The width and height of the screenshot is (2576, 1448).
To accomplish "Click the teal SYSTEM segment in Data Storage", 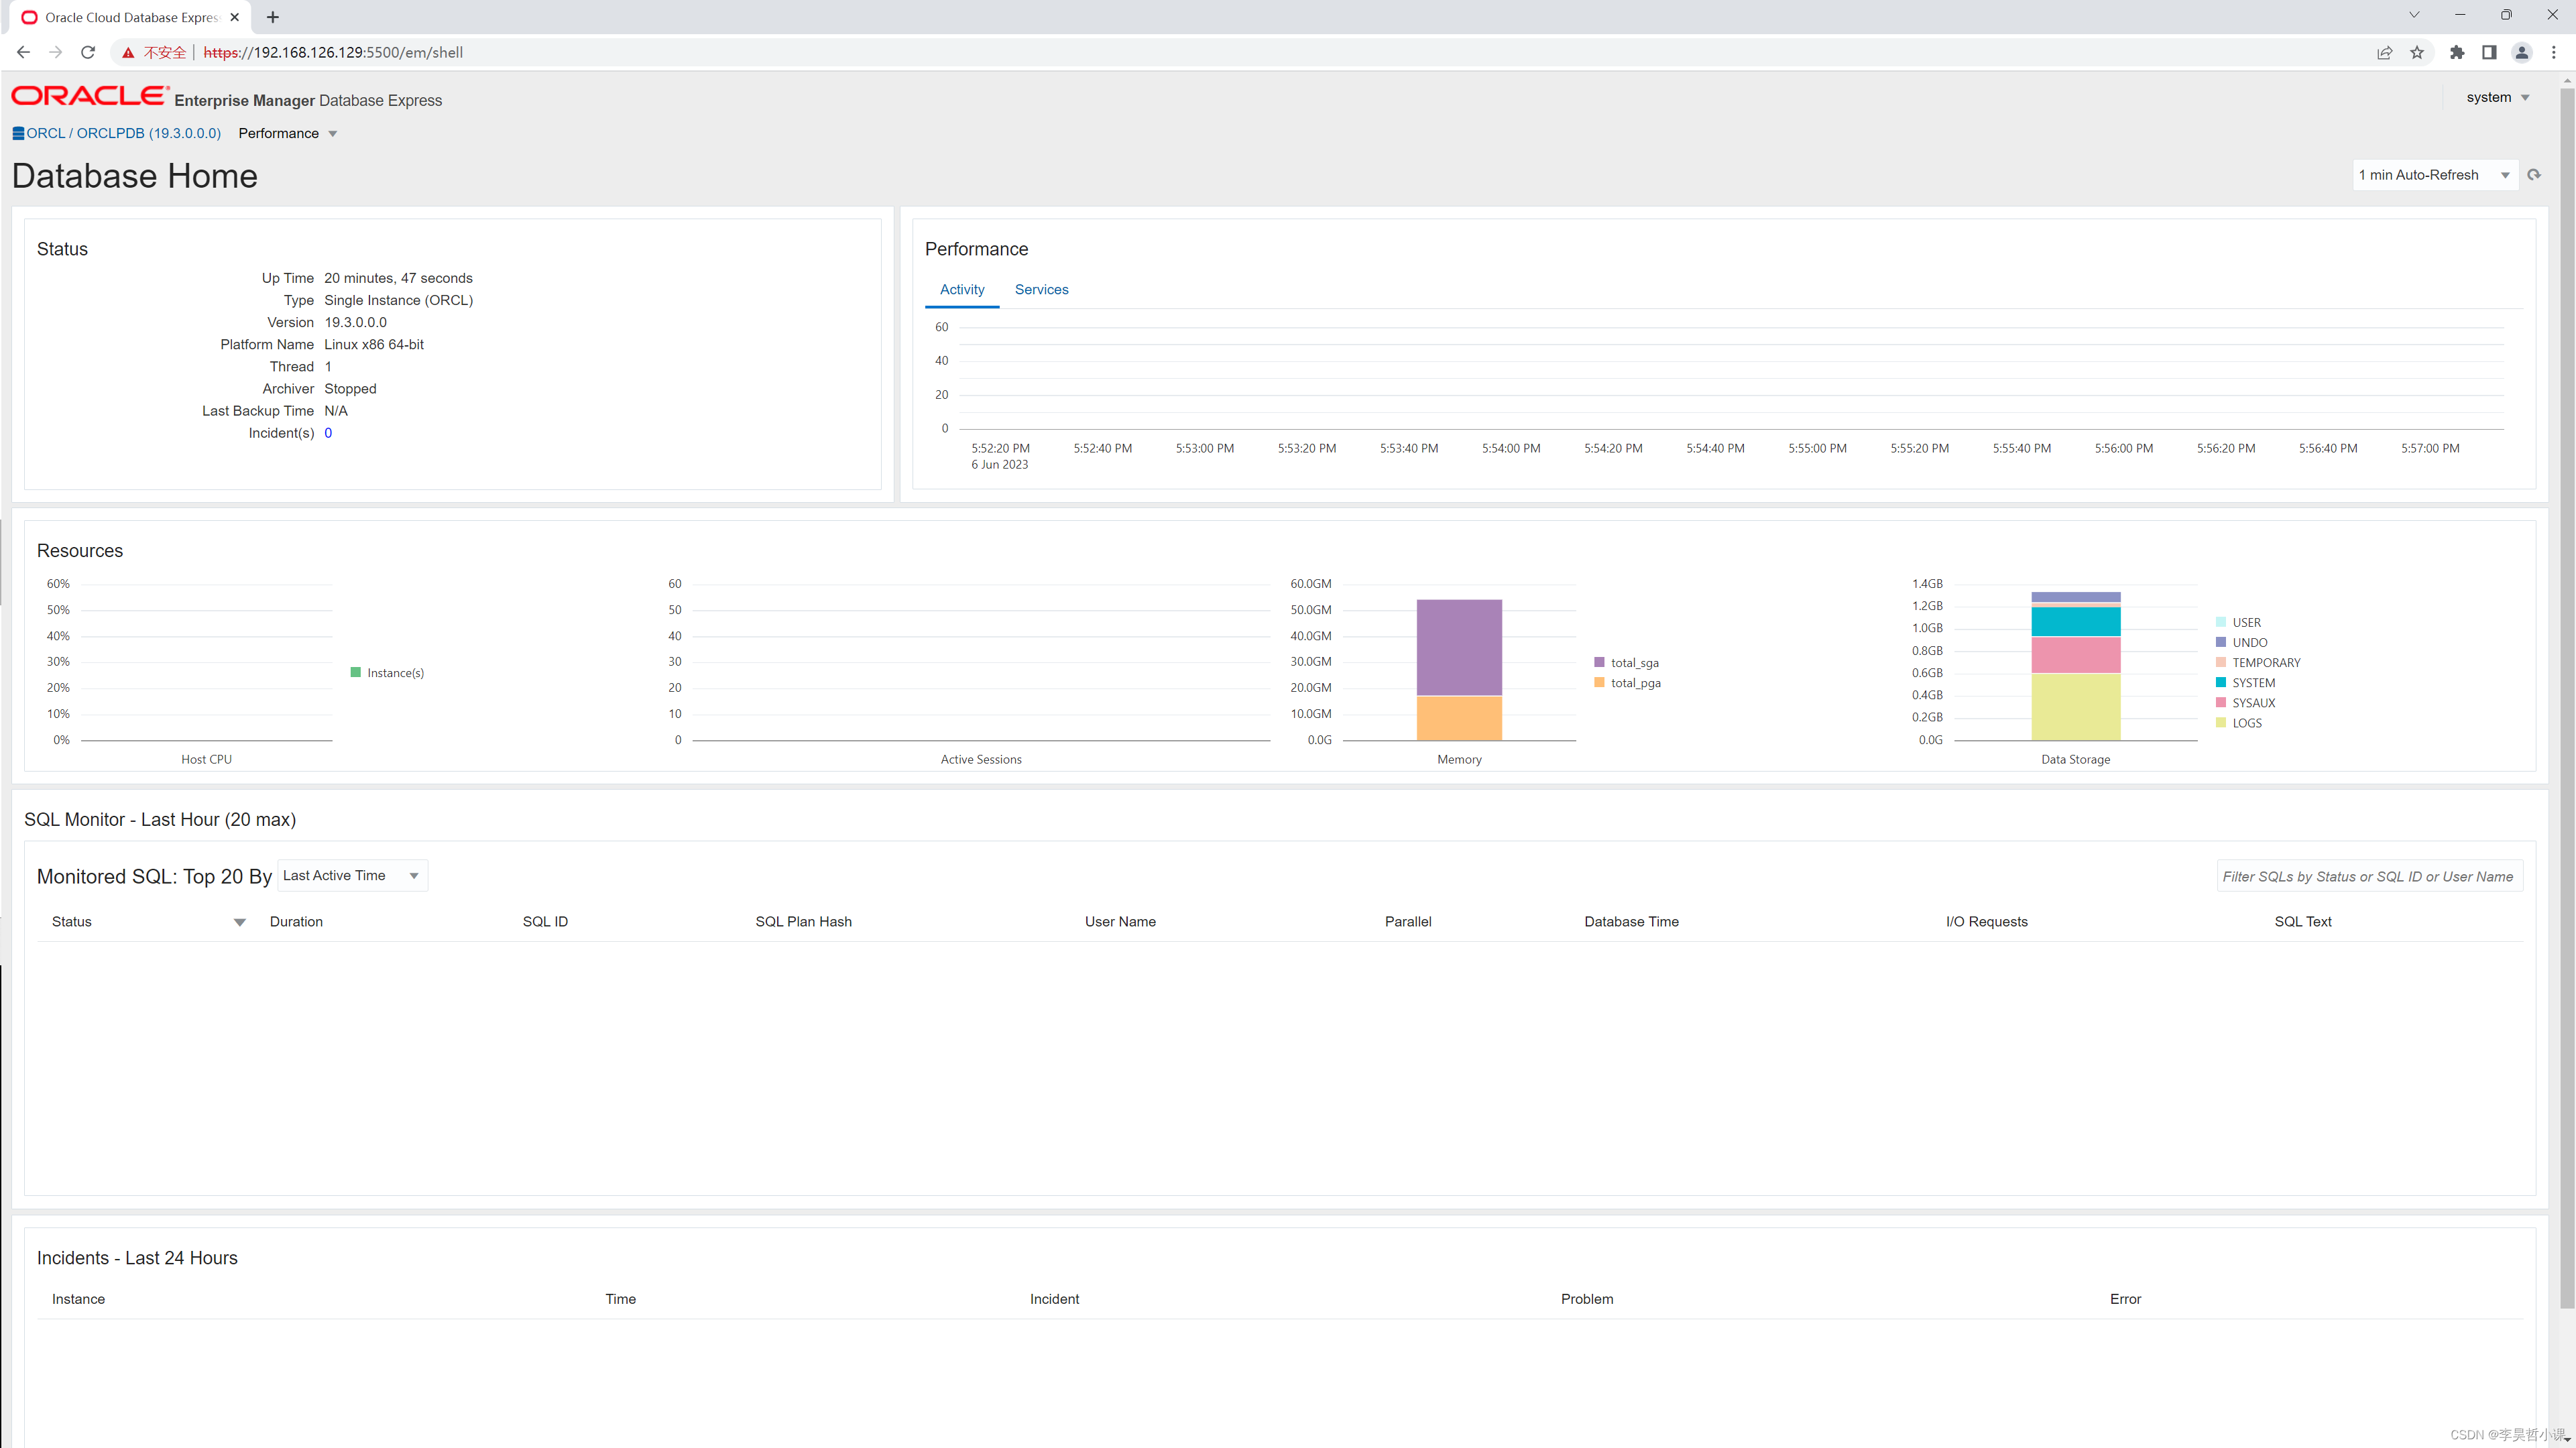I will [x=2075, y=622].
